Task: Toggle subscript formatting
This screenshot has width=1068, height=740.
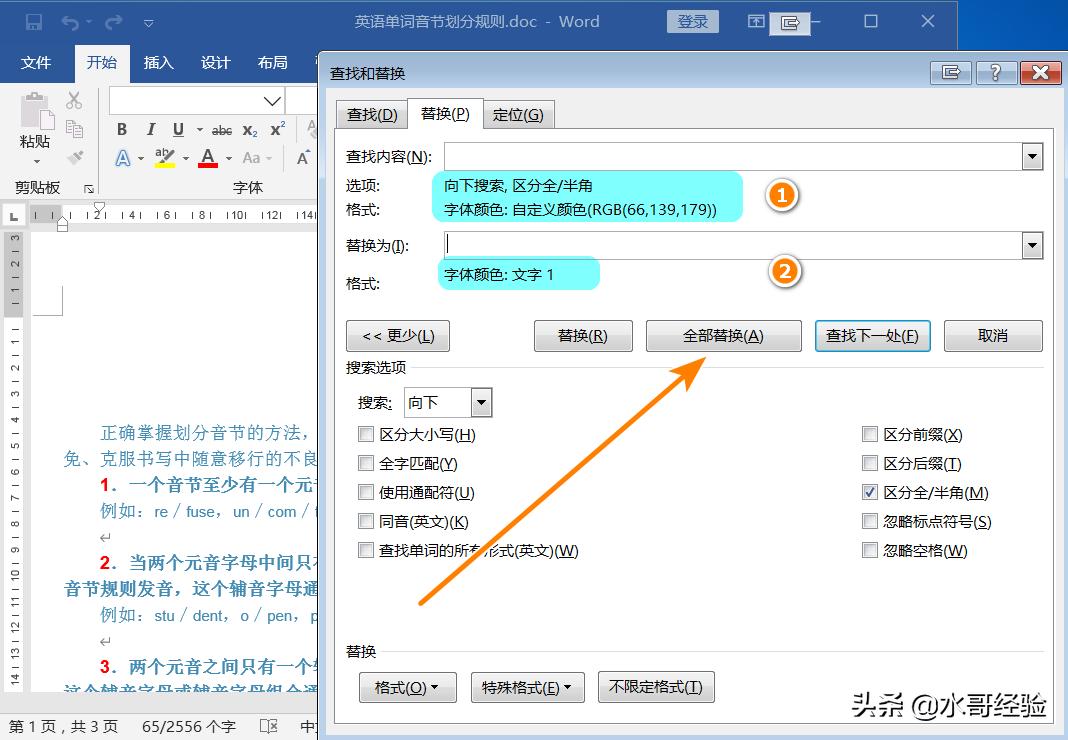Action: coord(250,129)
